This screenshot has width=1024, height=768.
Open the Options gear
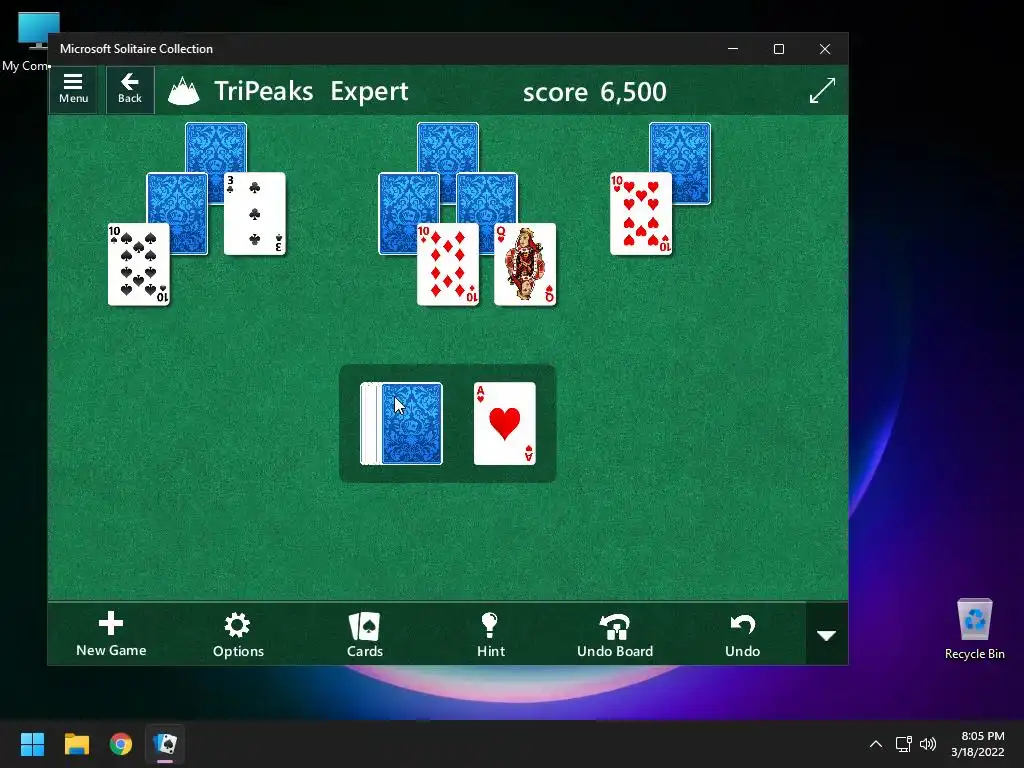pos(238,633)
